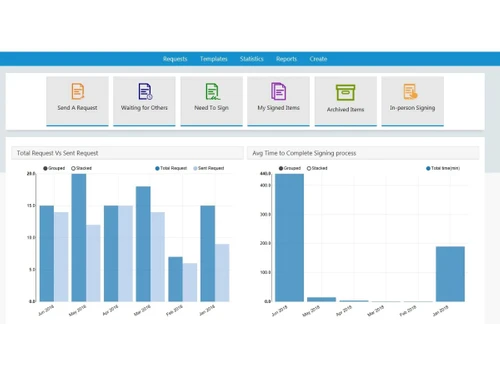Click the '440.0' axis value

265,174
